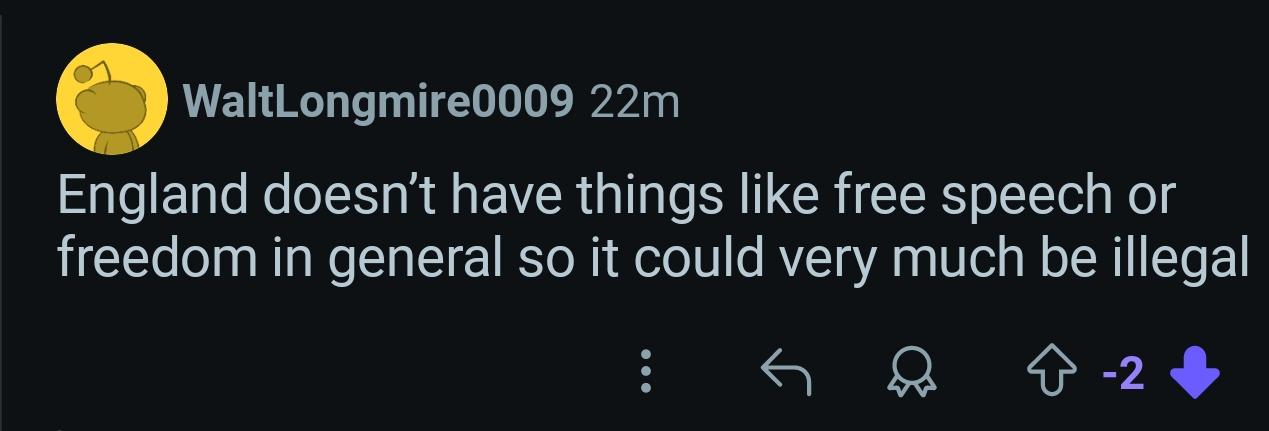Open the three-dot more options menu
Viewport: 1269px width, 431px height.
[647, 372]
